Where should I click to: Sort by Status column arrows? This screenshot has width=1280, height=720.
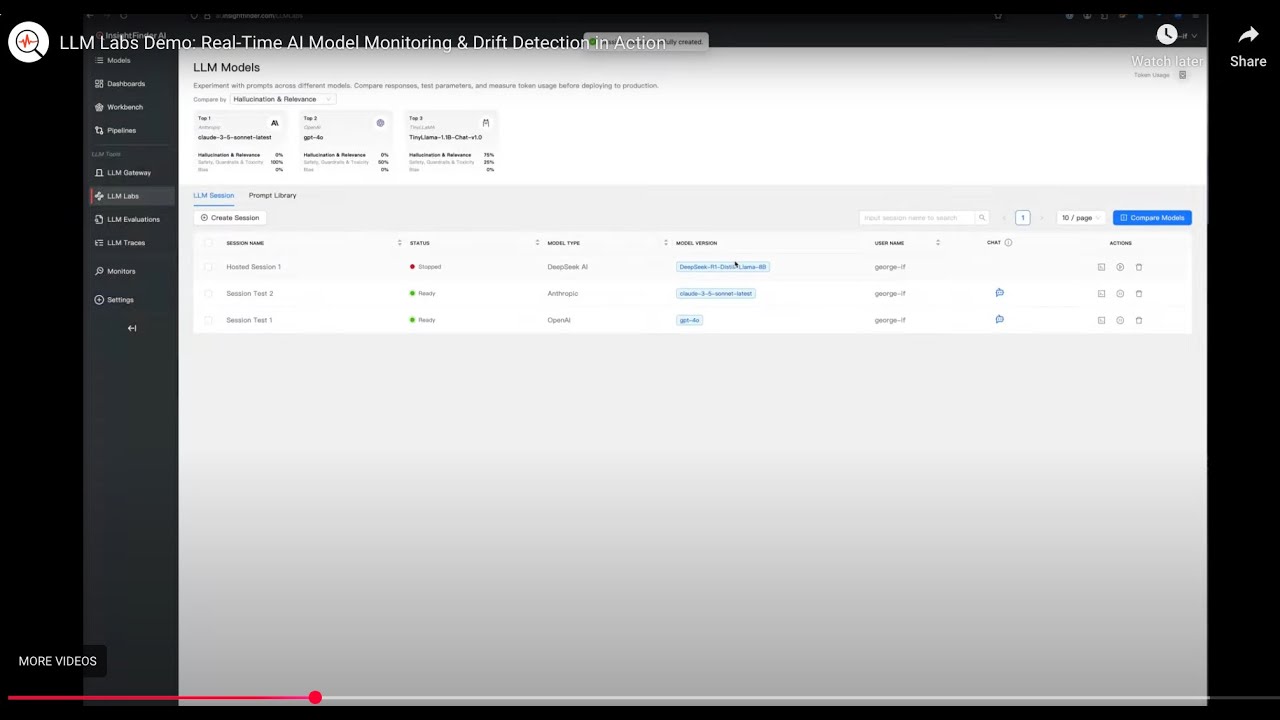(x=537, y=243)
